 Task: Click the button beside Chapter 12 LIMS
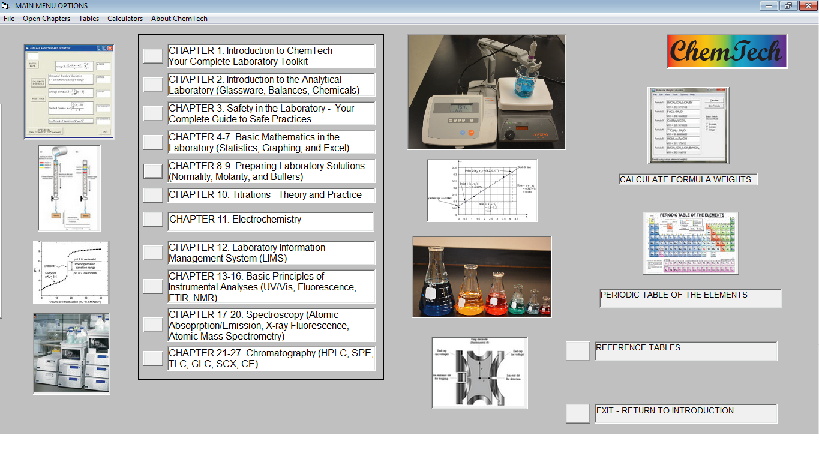coord(153,253)
